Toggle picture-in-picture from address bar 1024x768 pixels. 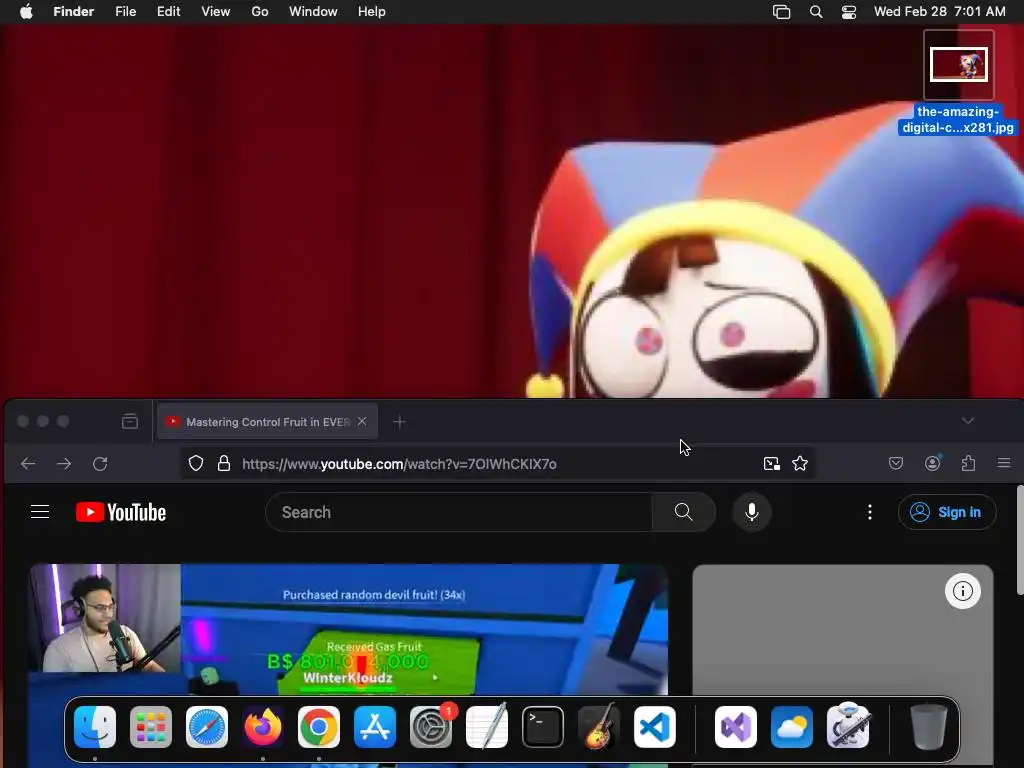pos(772,464)
